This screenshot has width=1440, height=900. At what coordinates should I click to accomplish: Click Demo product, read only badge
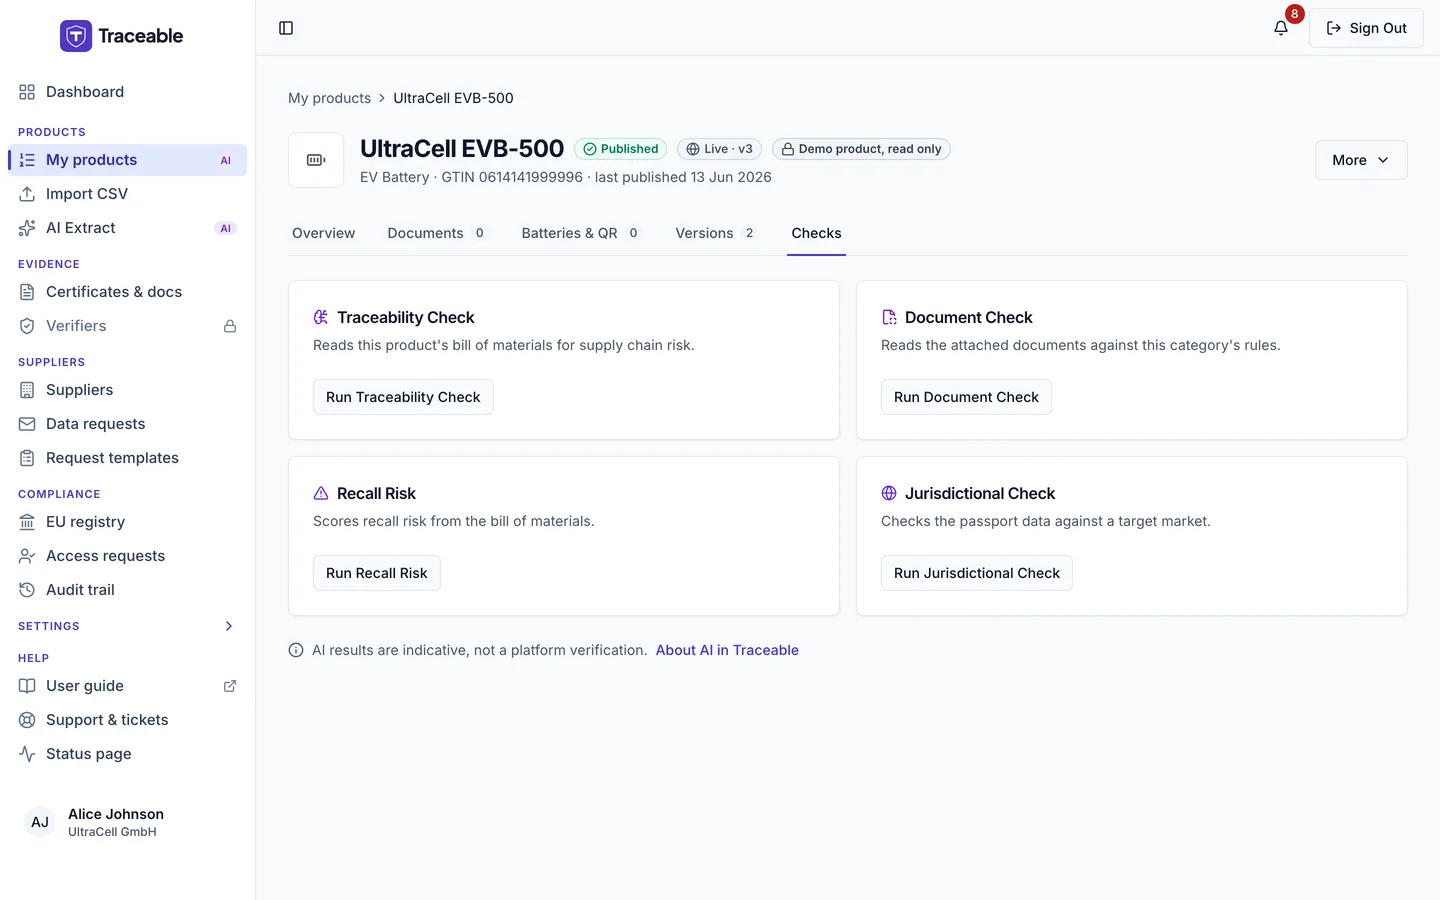[x=861, y=149]
